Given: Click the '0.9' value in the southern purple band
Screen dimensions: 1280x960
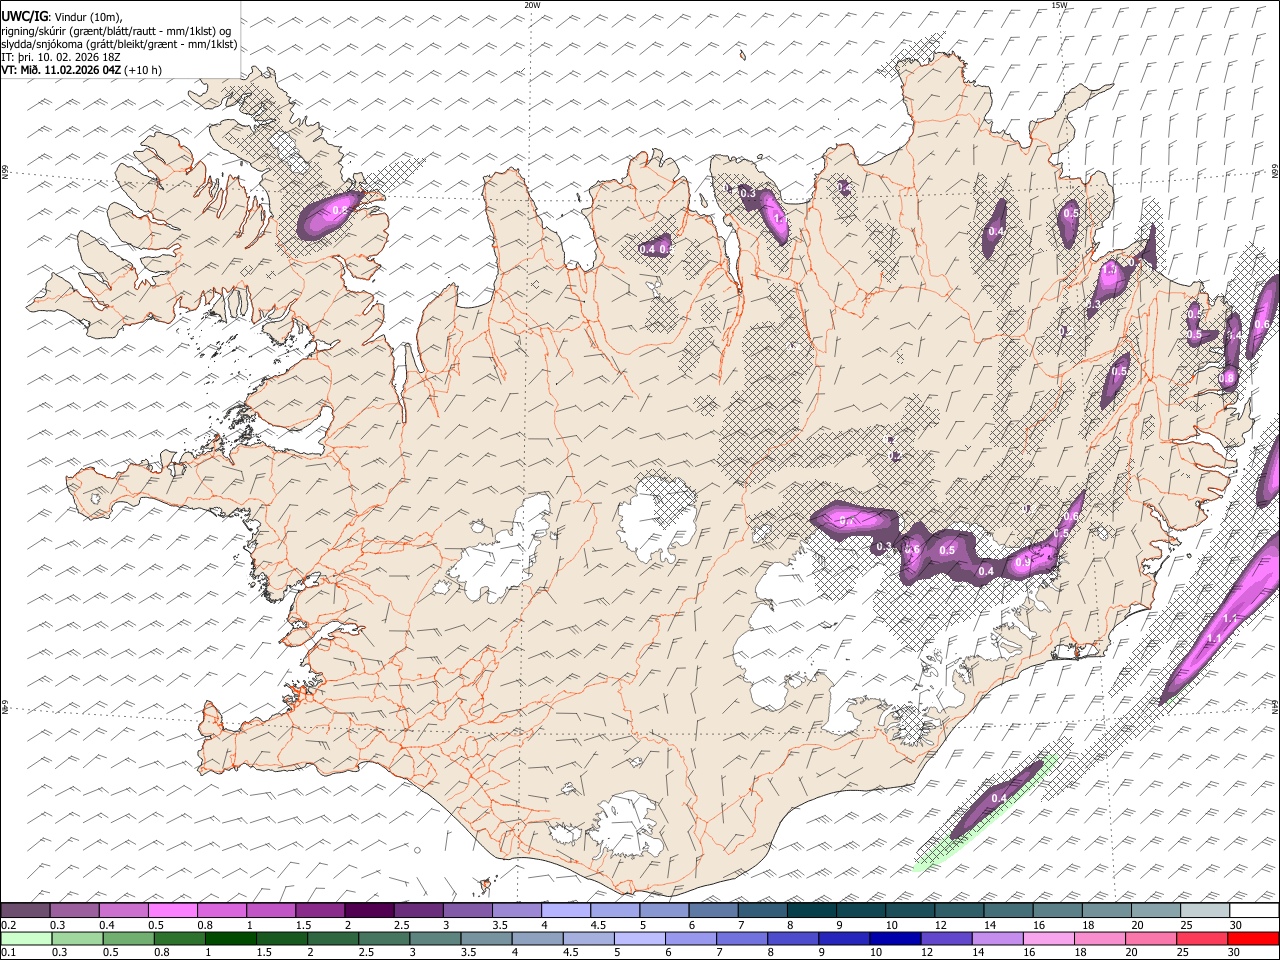Looking at the screenshot, I should (1023, 563).
